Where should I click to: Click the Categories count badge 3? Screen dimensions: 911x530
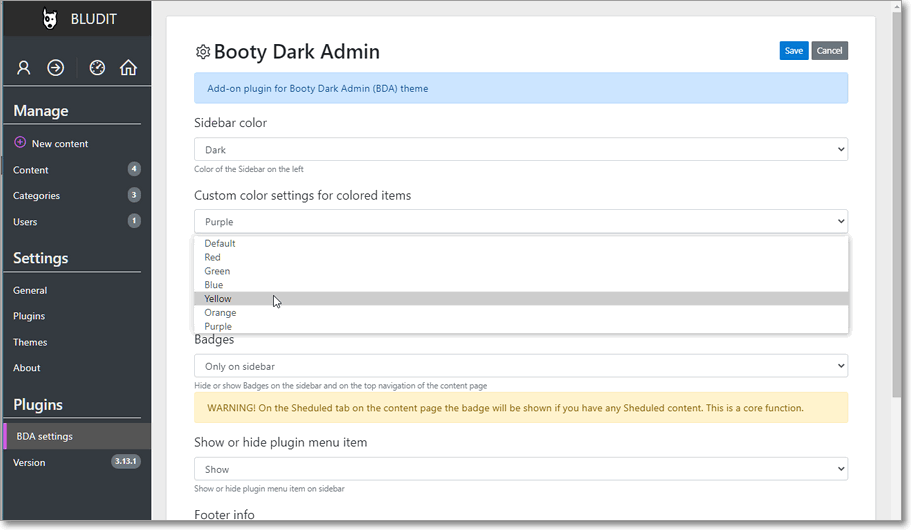coord(134,195)
